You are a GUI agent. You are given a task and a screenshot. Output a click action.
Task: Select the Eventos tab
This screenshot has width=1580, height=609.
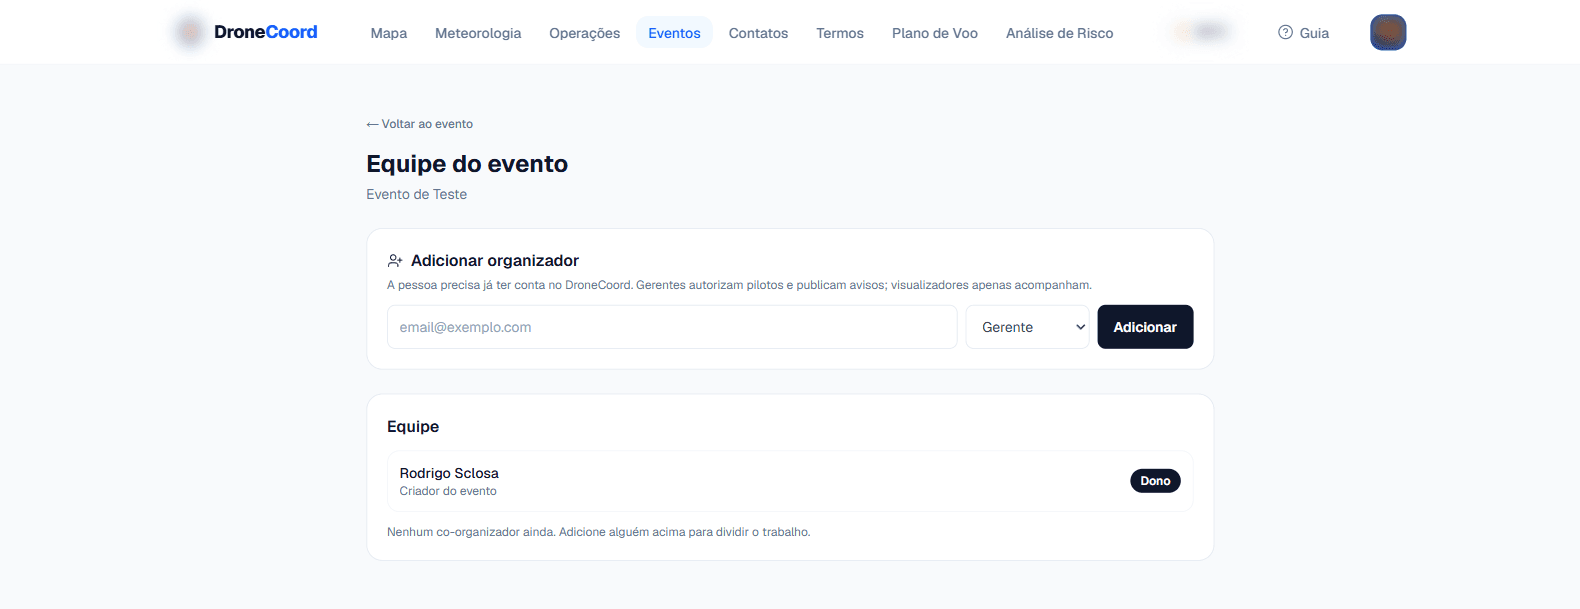coord(674,33)
